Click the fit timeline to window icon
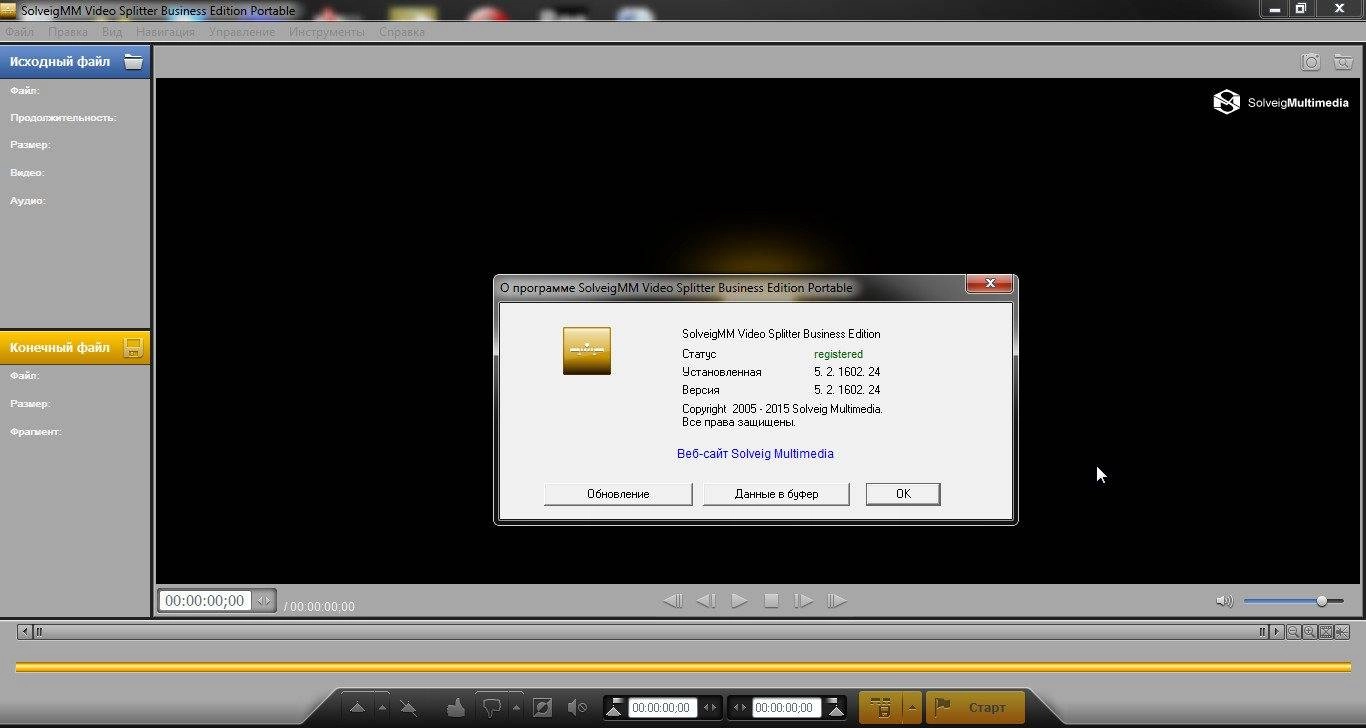The height and width of the screenshot is (728, 1366). (1326, 632)
